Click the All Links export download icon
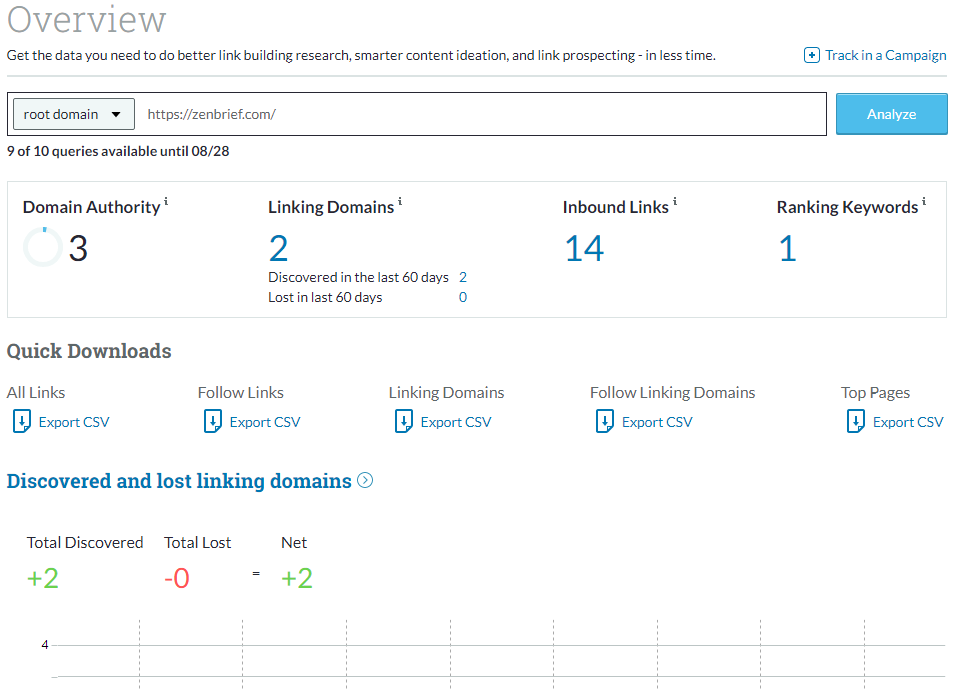The width and height of the screenshot is (973, 691). 22,421
